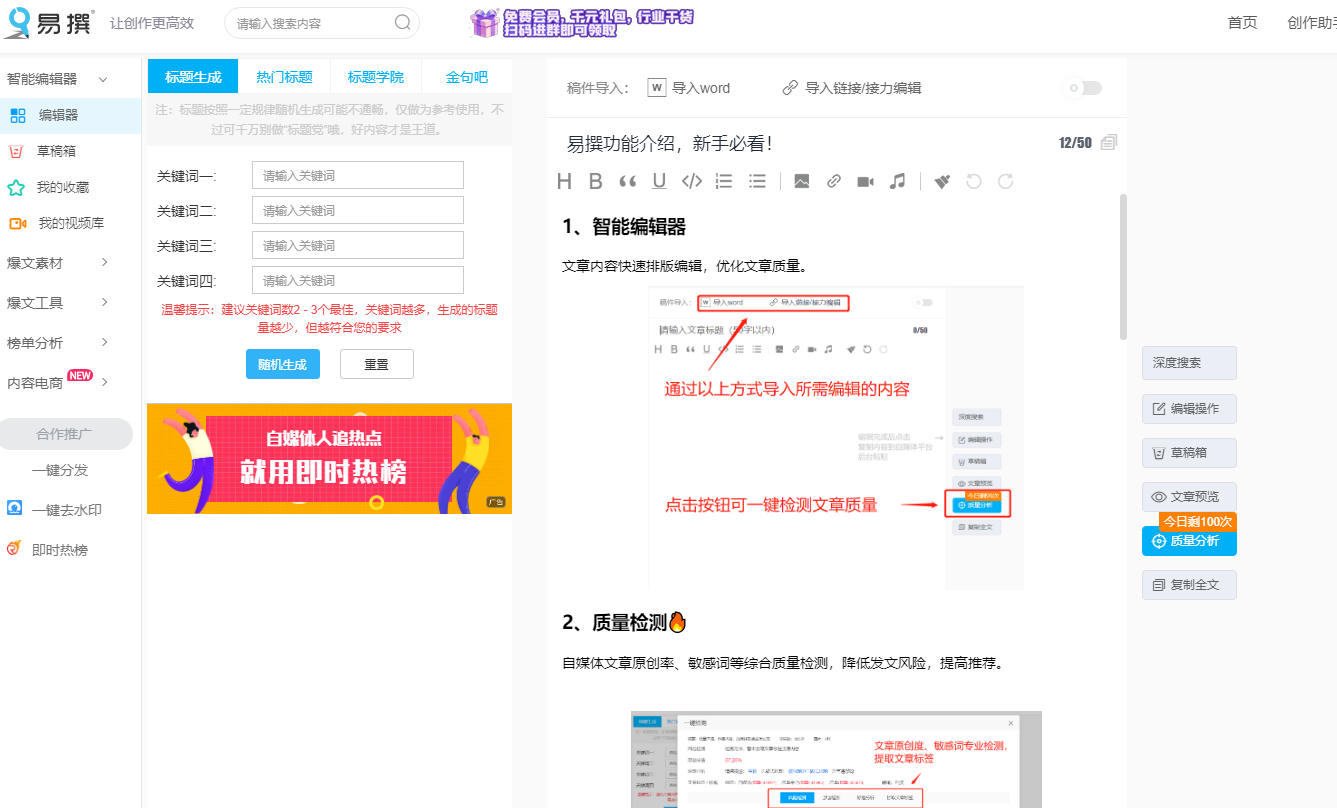Click the undo arrow icon

[x=973, y=181]
